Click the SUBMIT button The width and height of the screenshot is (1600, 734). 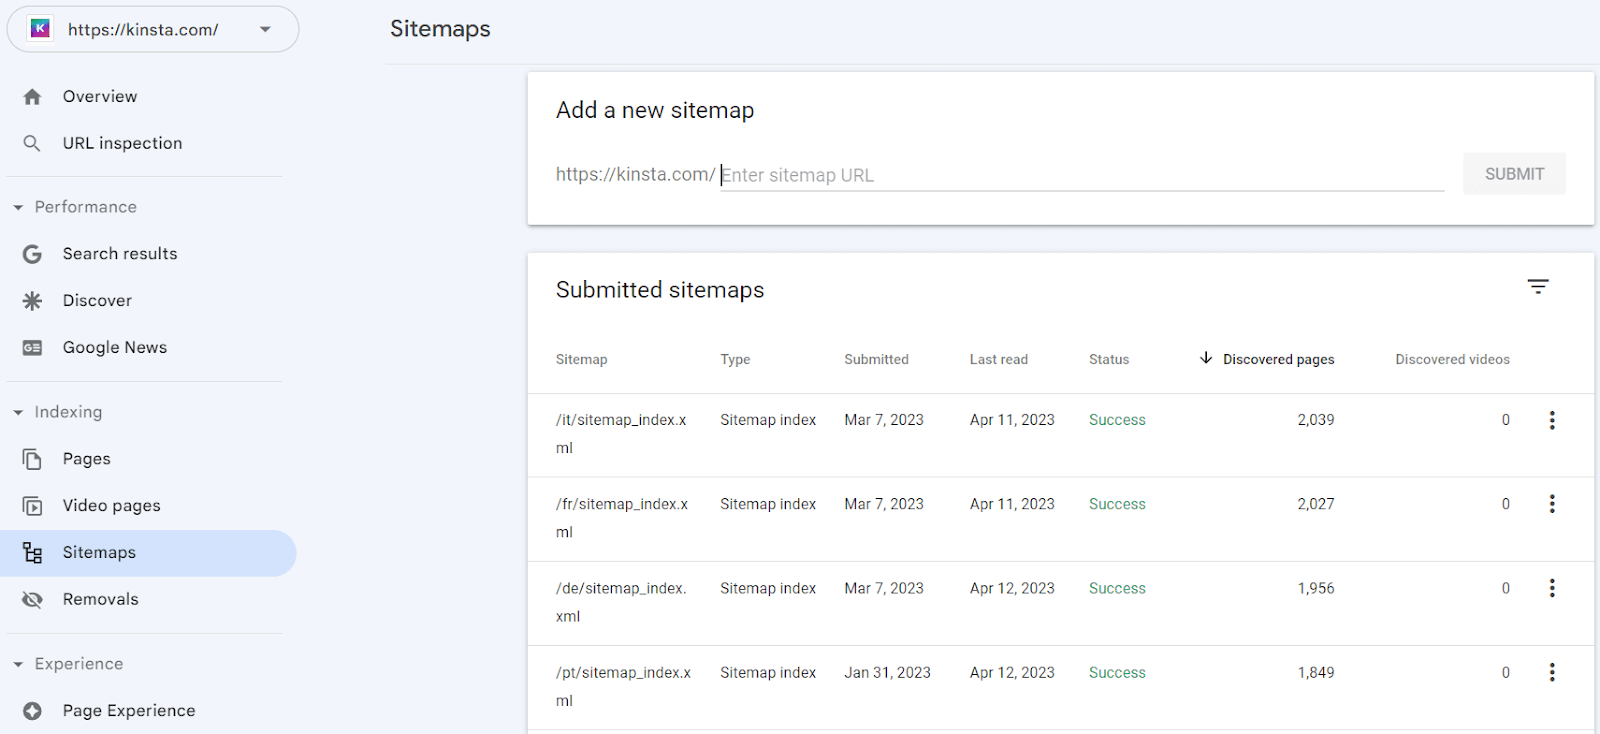[1514, 174]
